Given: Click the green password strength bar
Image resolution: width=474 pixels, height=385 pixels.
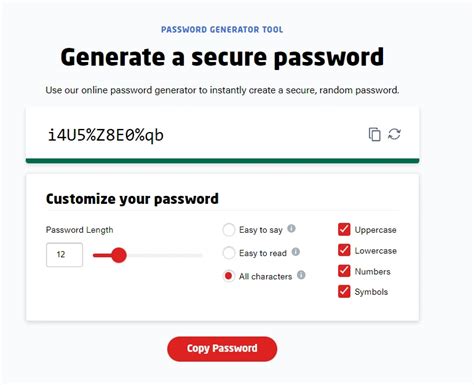Looking at the screenshot, I should (x=222, y=161).
